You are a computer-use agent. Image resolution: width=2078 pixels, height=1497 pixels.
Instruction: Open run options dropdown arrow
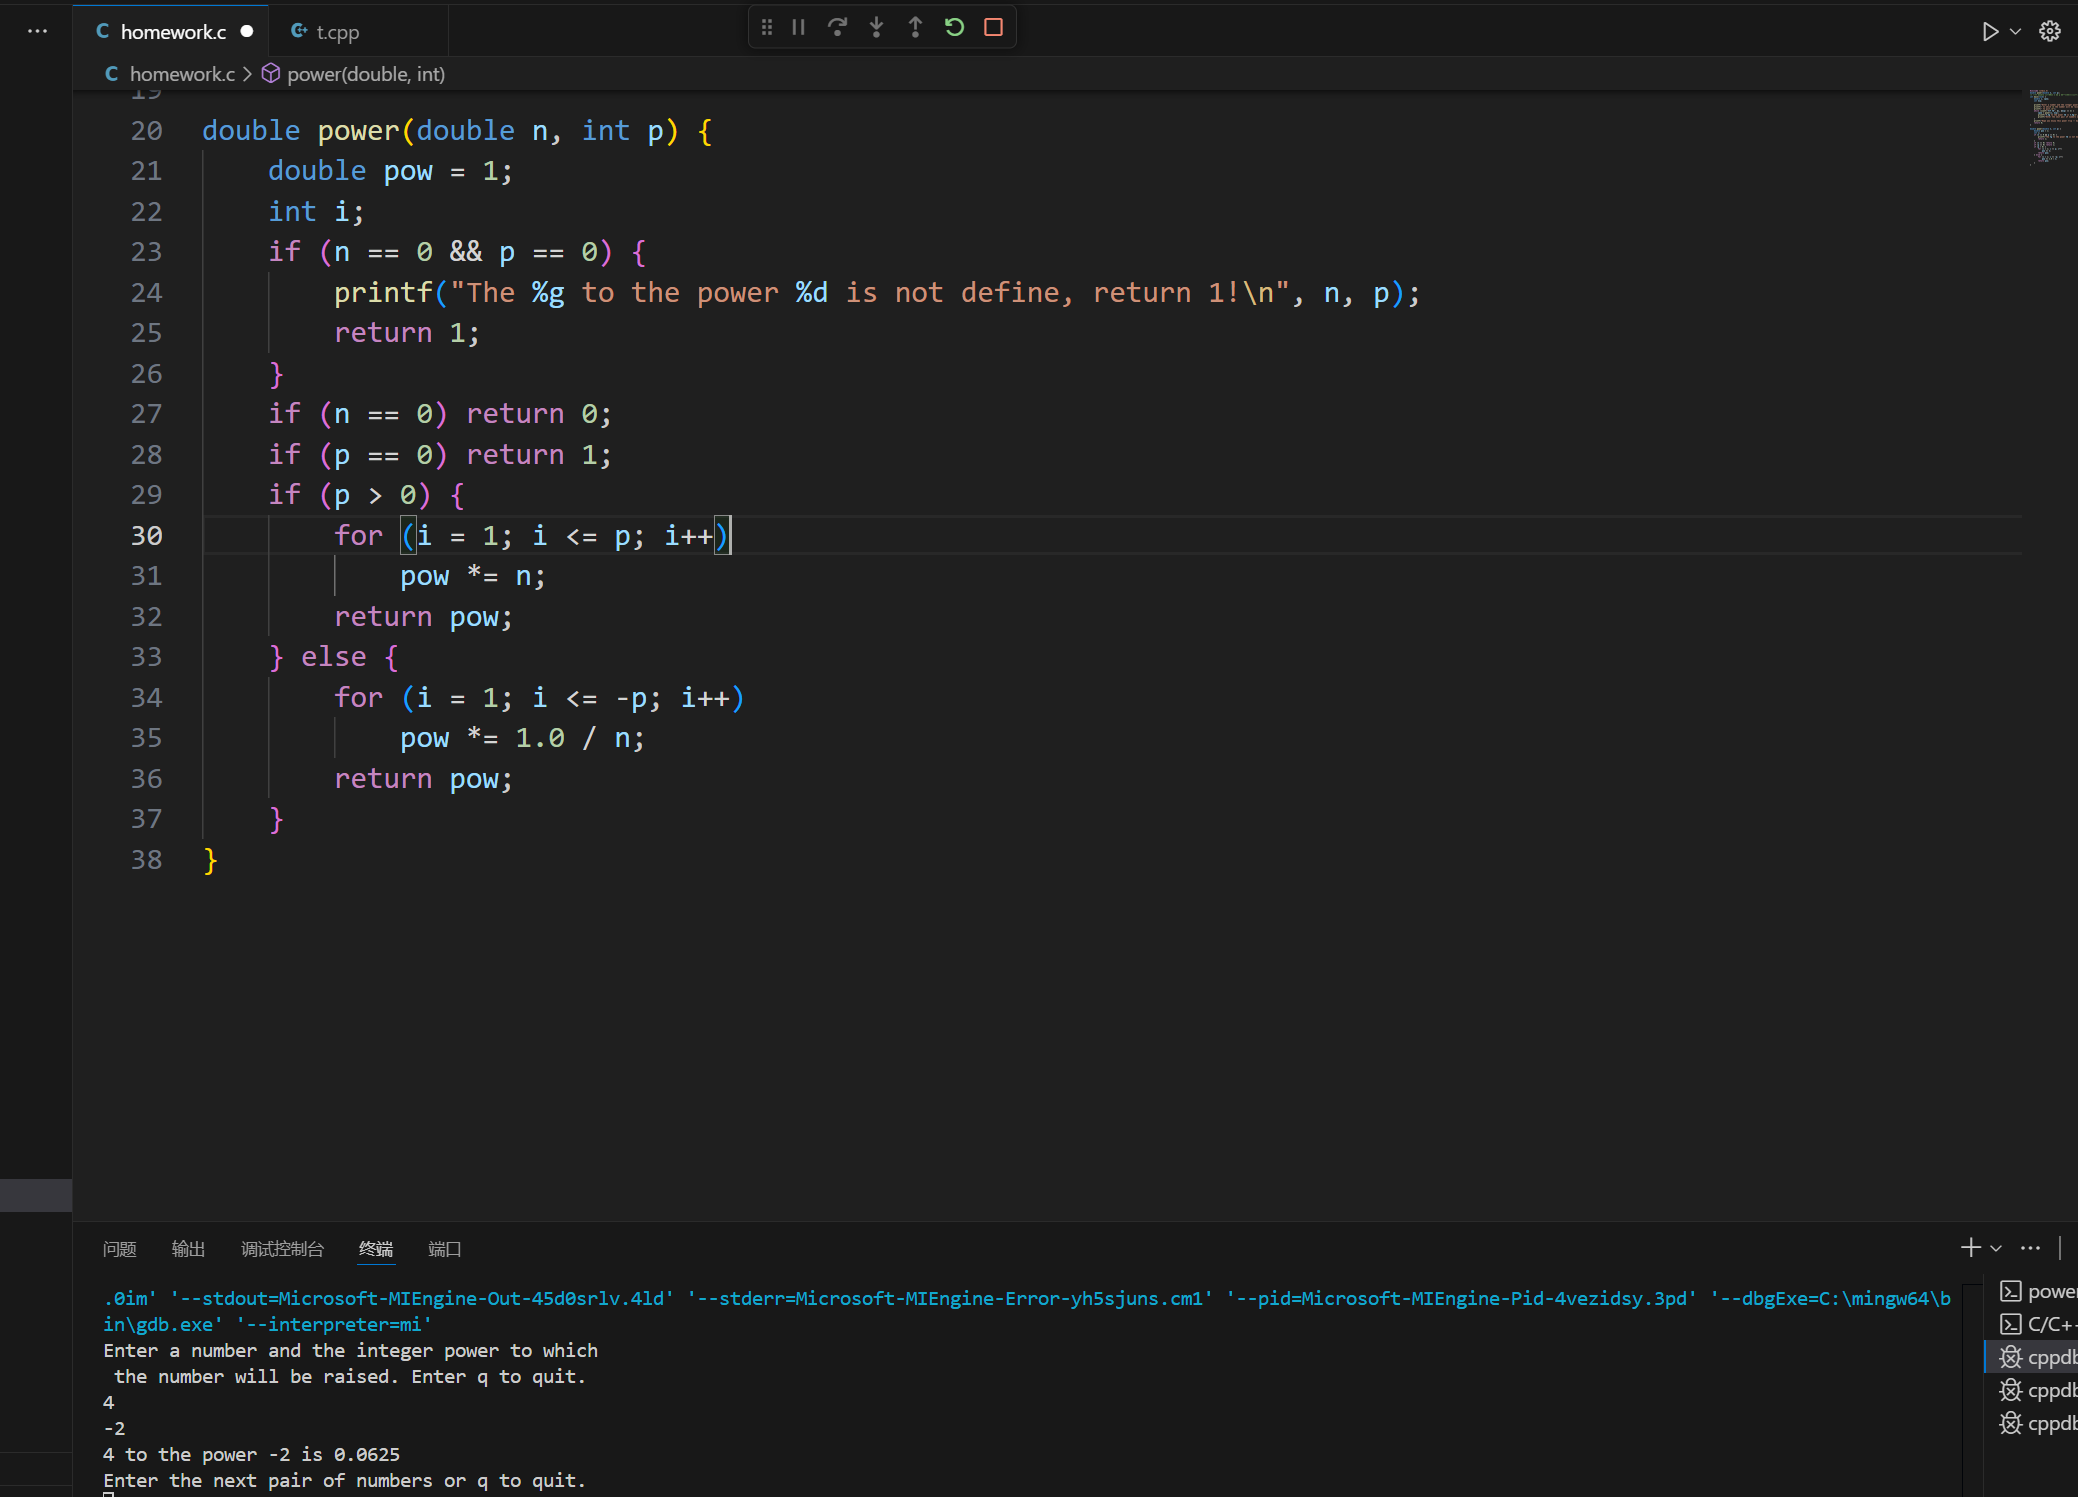(x=2016, y=32)
